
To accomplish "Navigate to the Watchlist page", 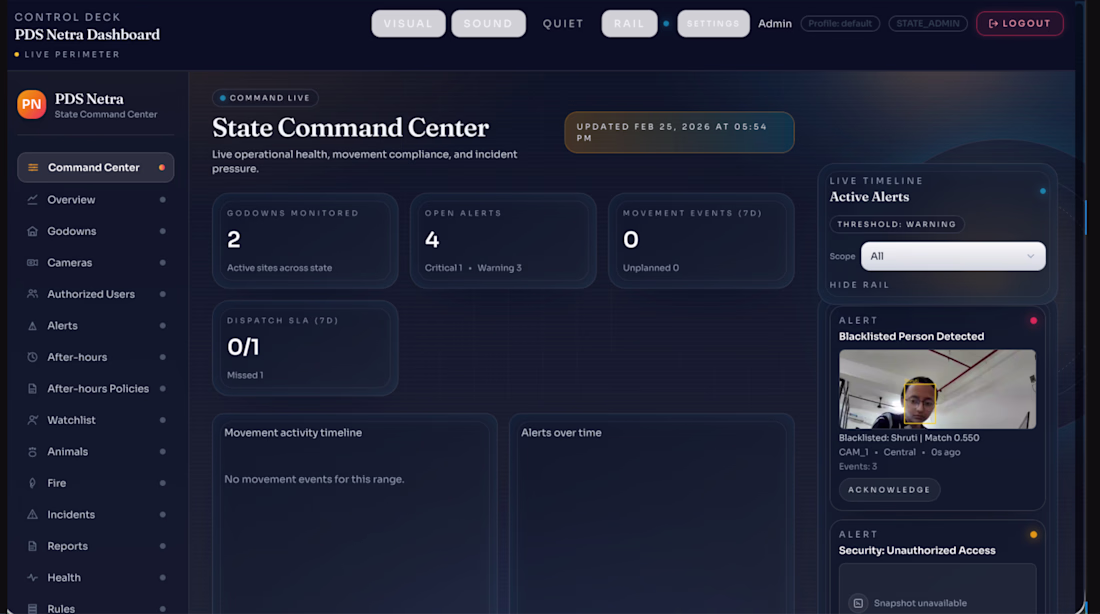I will (x=95, y=420).
